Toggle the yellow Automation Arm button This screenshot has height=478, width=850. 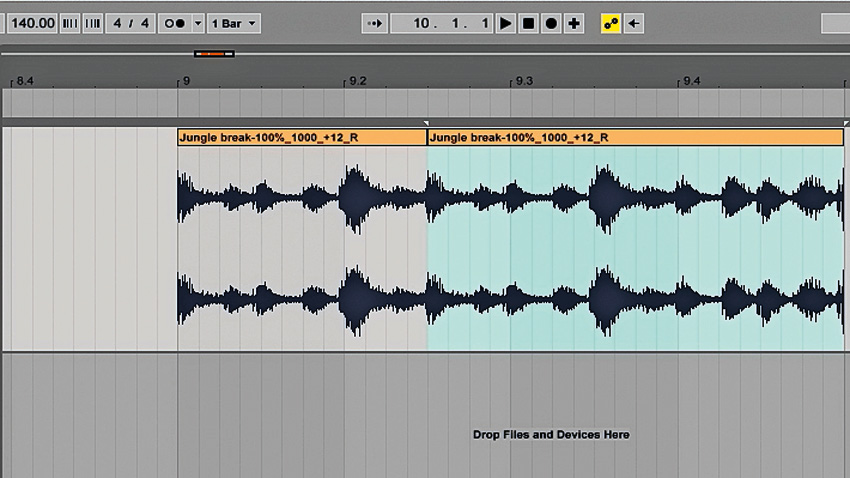click(x=611, y=23)
